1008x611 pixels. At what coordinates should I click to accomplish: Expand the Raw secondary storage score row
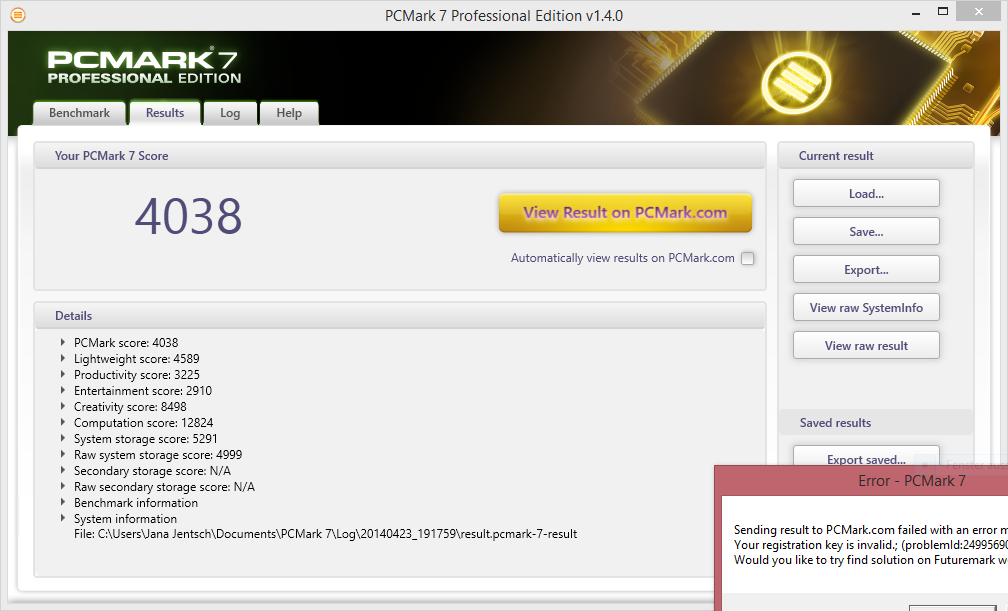pos(62,486)
